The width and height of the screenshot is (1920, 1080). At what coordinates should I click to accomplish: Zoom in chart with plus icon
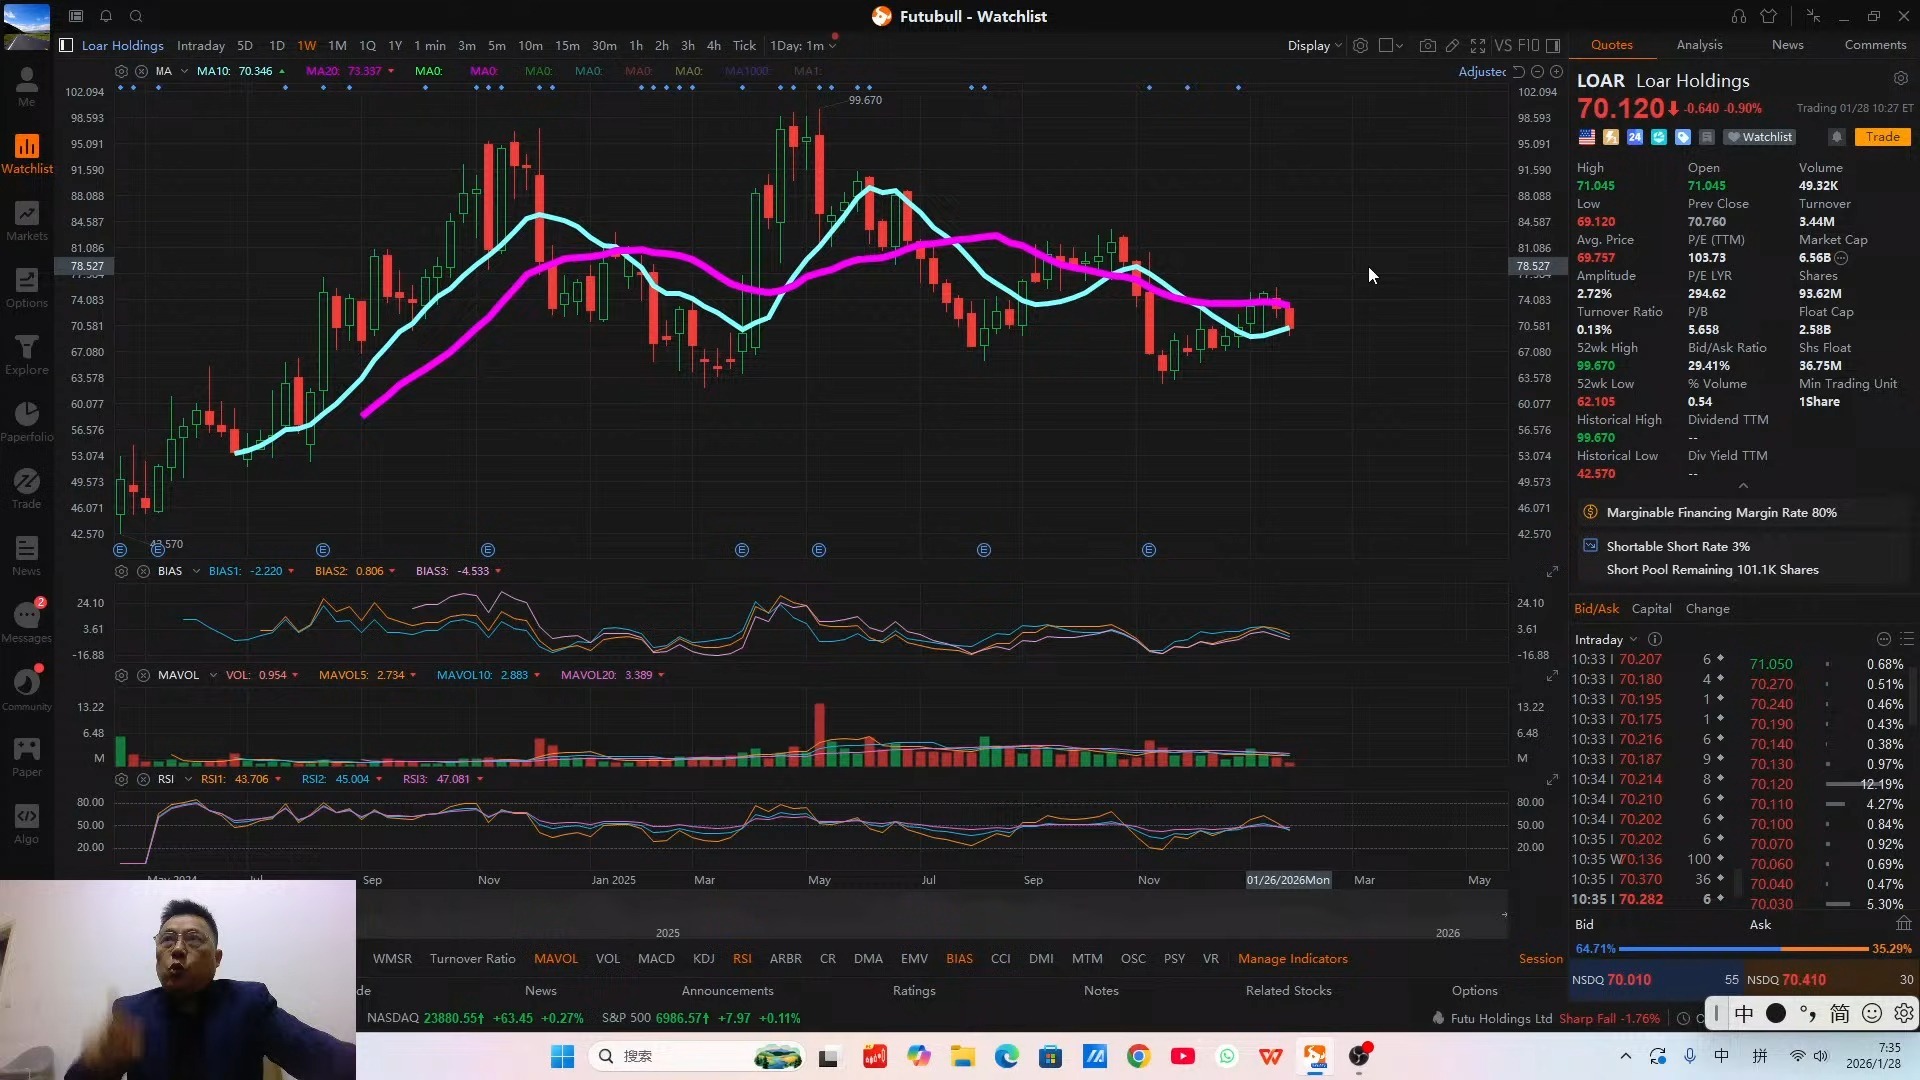pos(1556,71)
